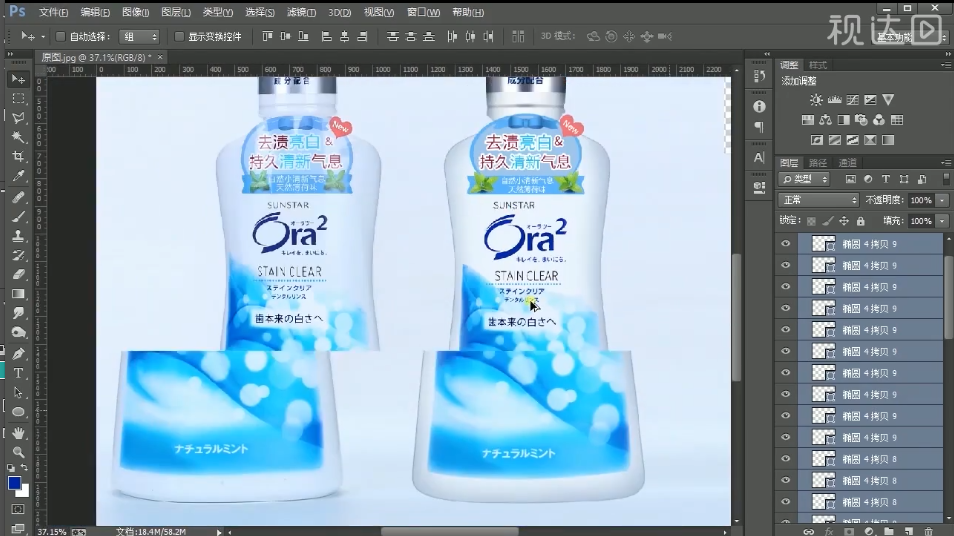Open the background white color swatch
The image size is (954, 536).
click(24, 492)
